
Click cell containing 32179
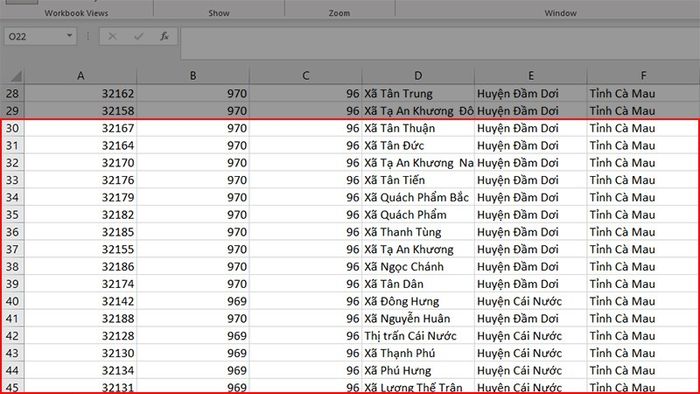click(80, 197)
